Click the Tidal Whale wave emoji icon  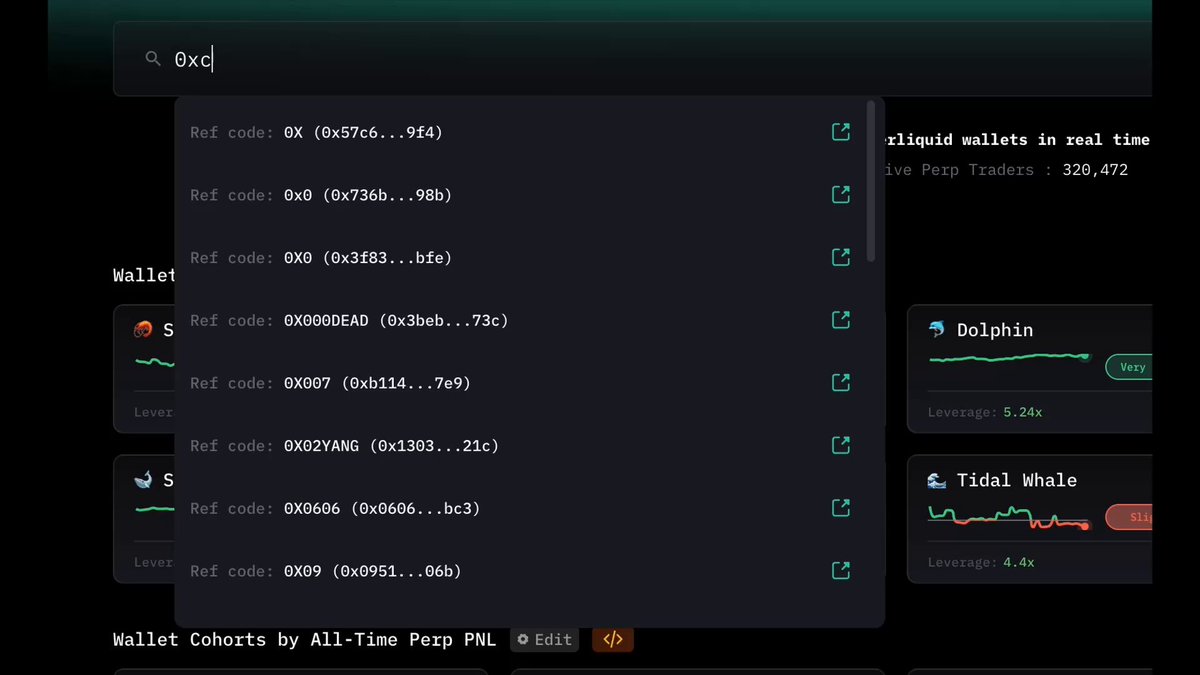click(x=937, y=480)
